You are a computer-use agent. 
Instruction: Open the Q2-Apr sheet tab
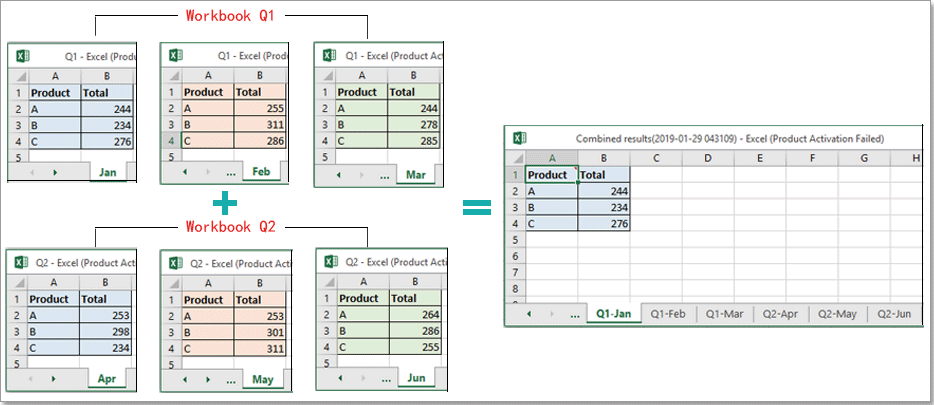click(780, 313)
